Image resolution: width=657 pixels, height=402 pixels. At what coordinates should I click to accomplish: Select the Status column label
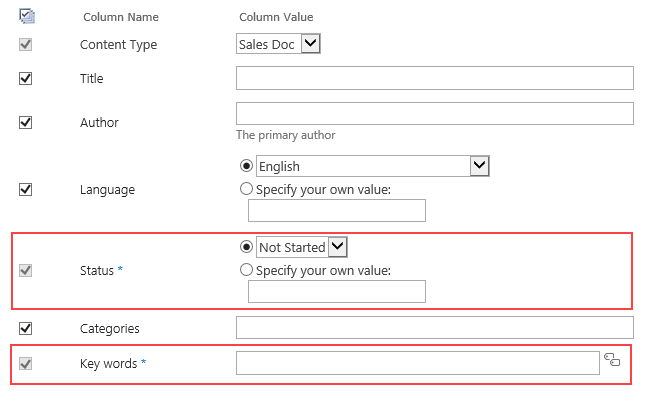[97, 270]
